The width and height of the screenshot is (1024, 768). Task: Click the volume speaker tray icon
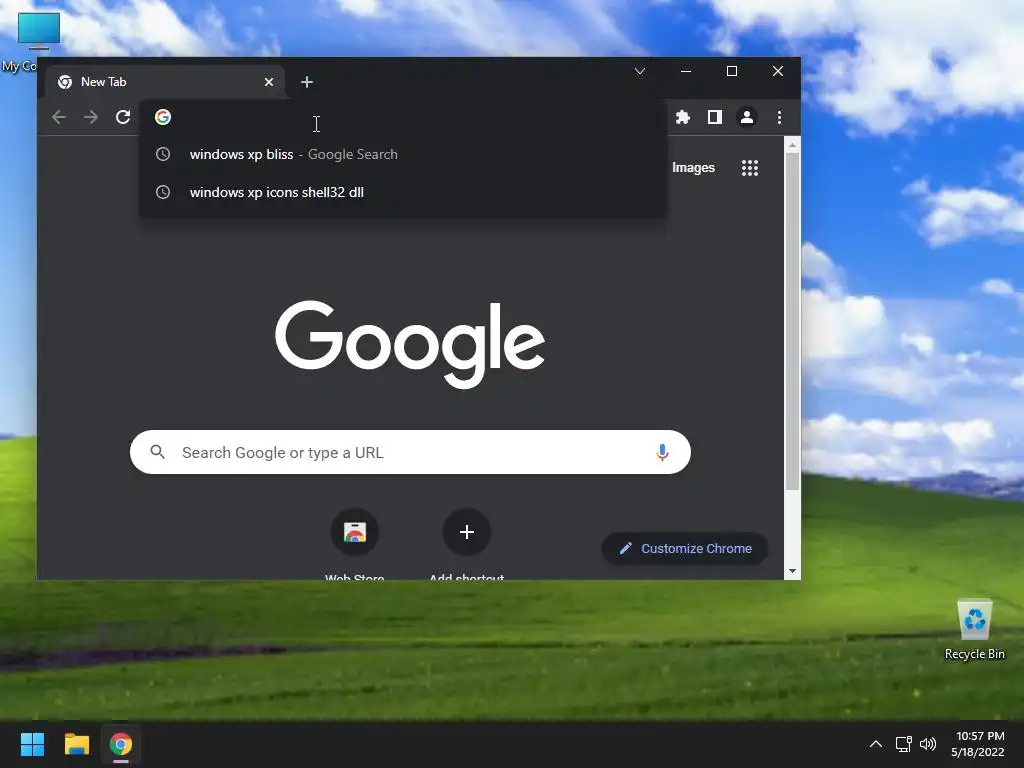point(927,744)
